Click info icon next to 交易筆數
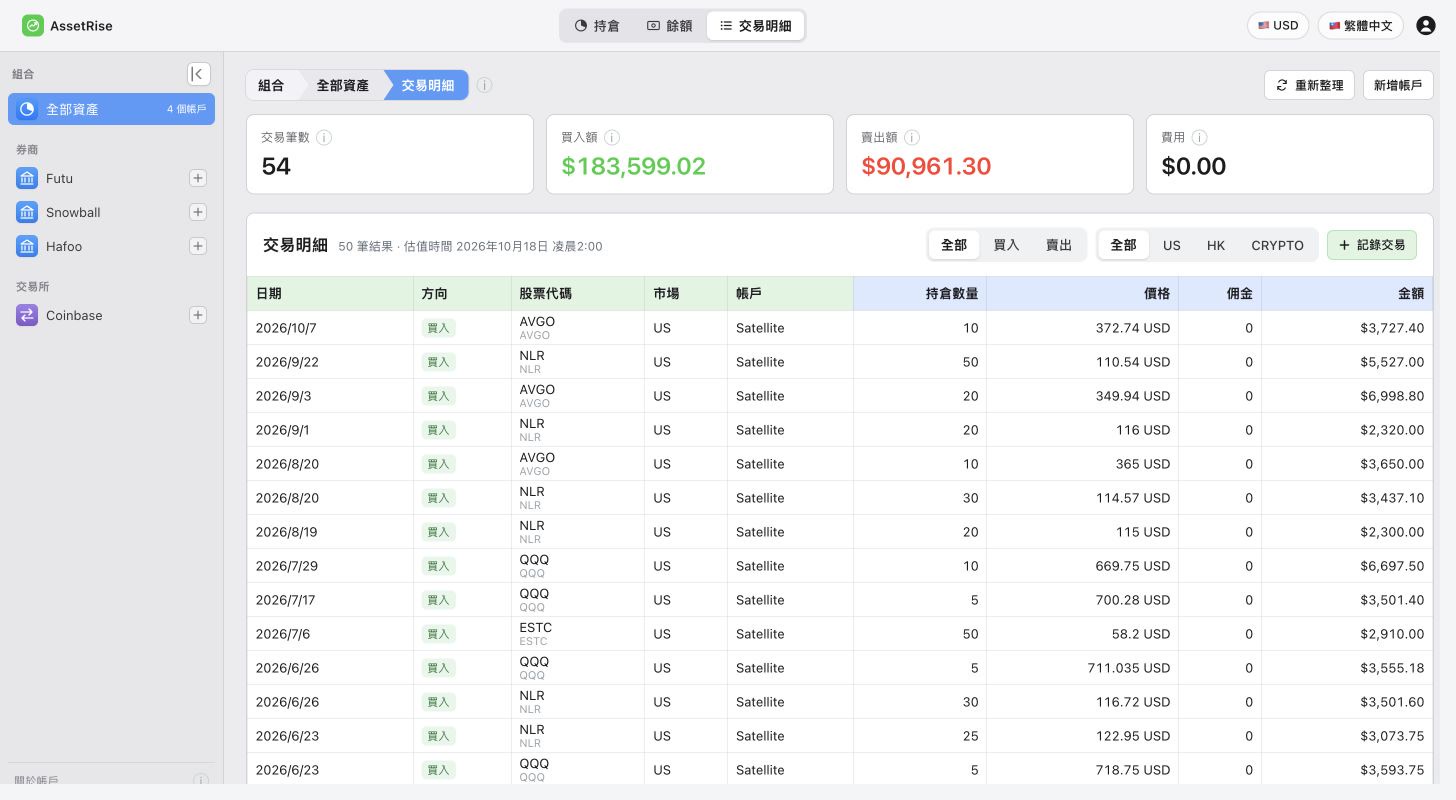The height and width of the screenshot is (800, 1456). pyautogui.click(x=324, y=137)
